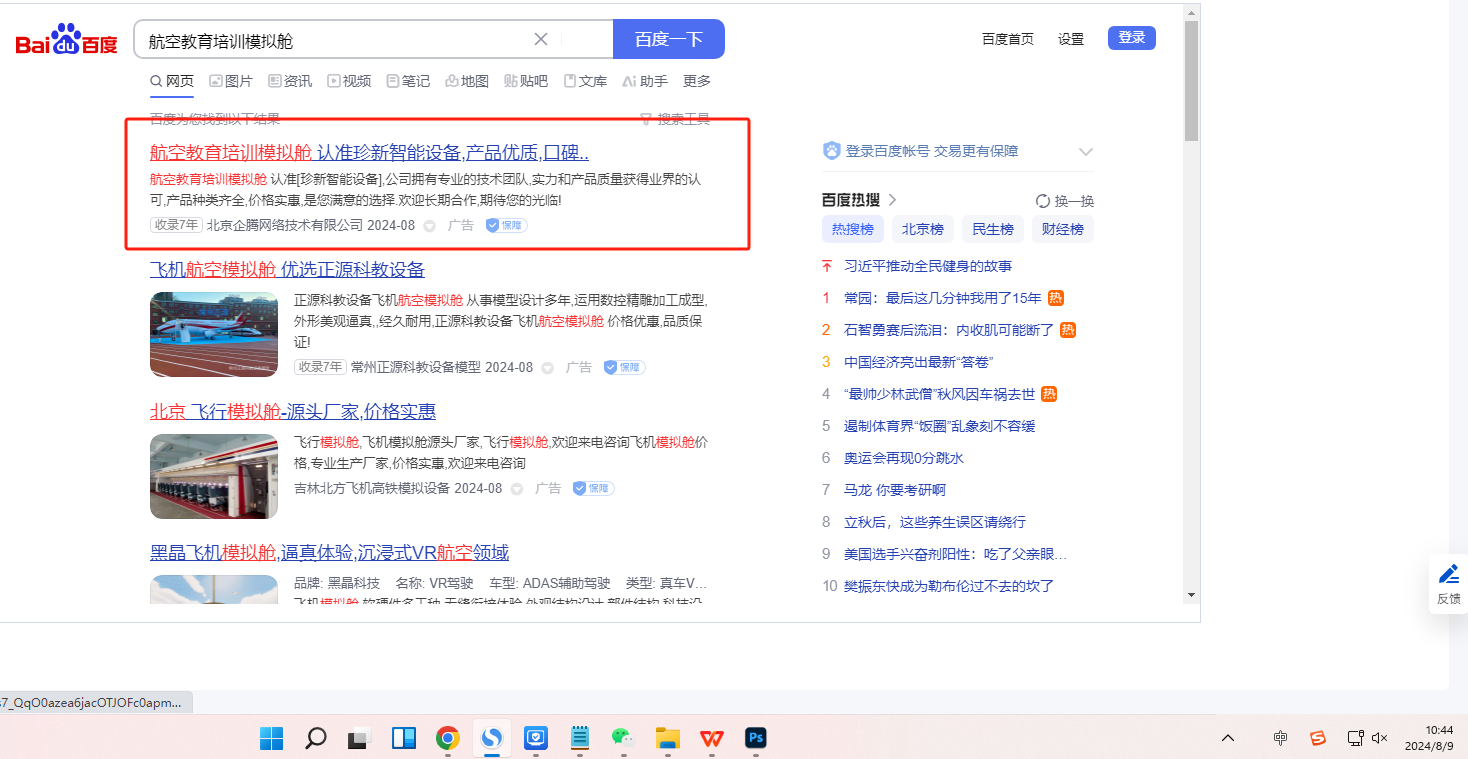Image resolution: width=1468 pixels, height=759 pixels.
Task: Toggle the 中 input language indicator
Action: pyautogui.click(x=1281, y=738)
